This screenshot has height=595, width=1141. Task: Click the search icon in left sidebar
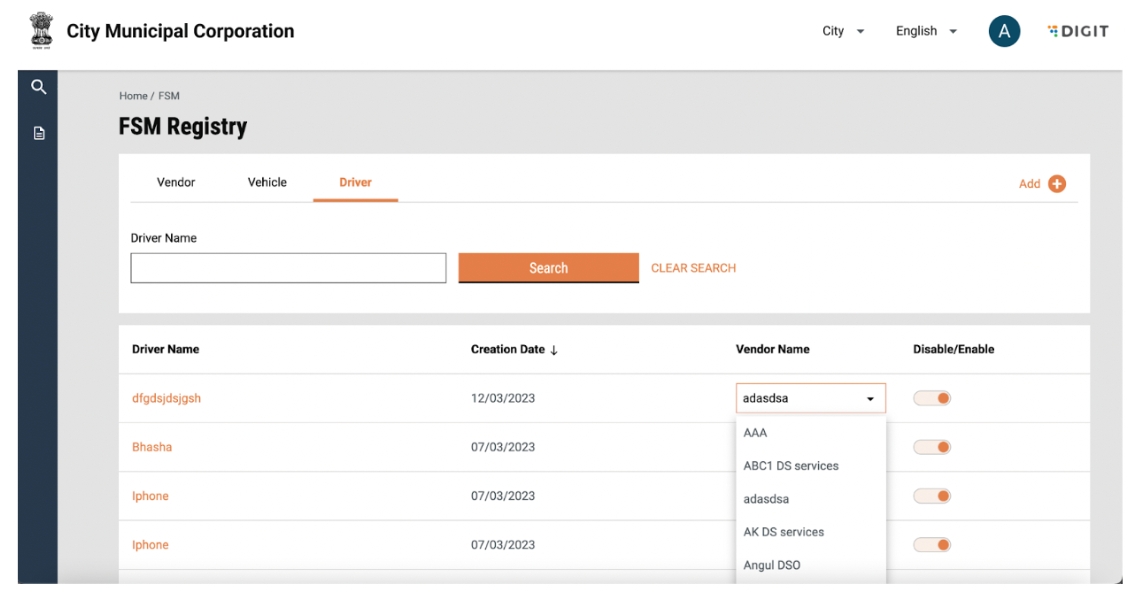38,88
